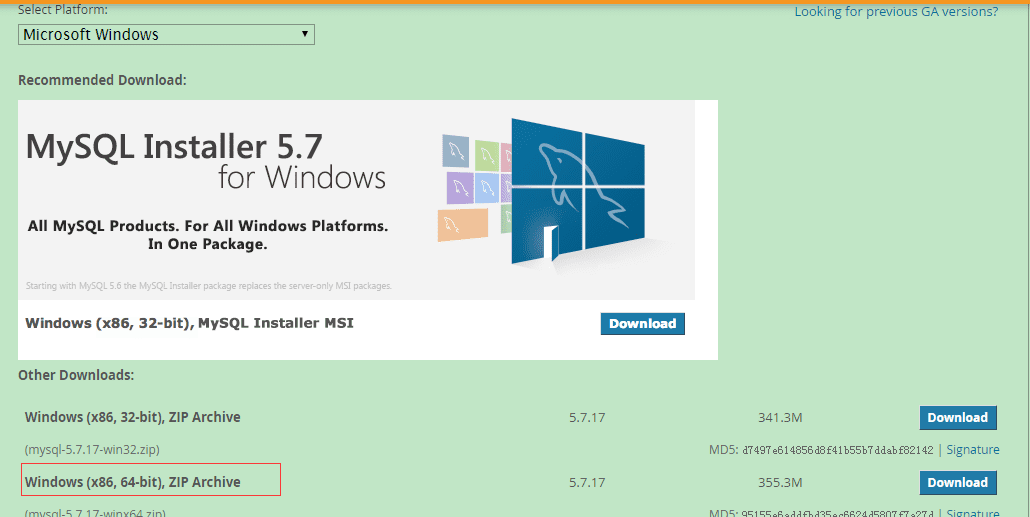Image resolution: width=1030 pixels, height=517 pixels.
Task: Click Windows (x86, 32-bit), MySQL Installer MSI label
Action: pos(189,323)
